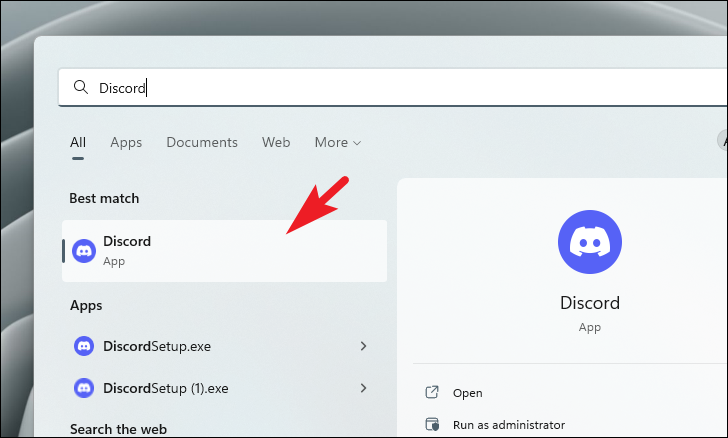Expand the More dropdown
The image size is (728, 438).
pos(338,142)
